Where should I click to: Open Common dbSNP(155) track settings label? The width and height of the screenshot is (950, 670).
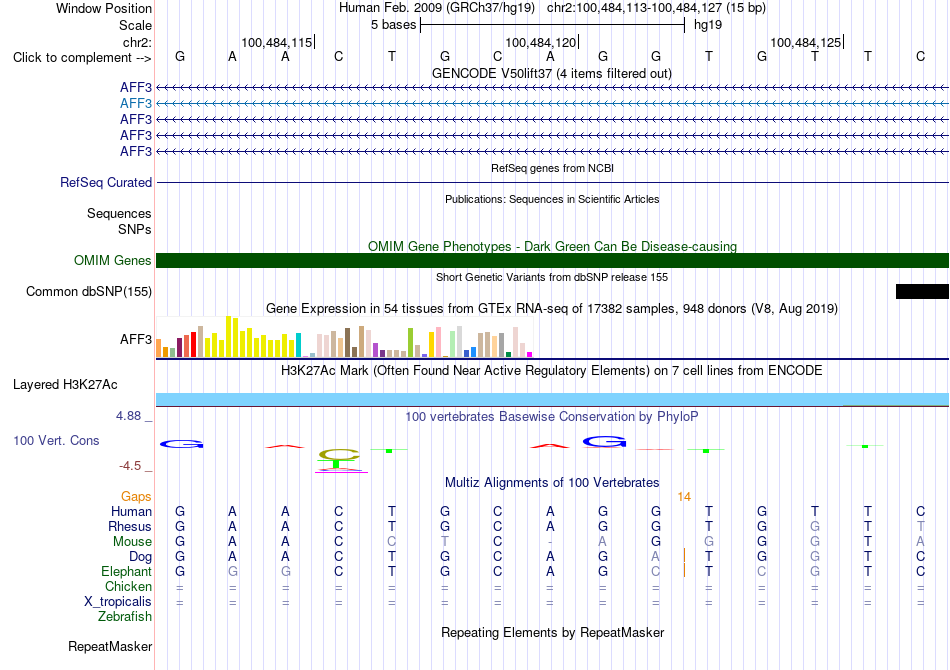88,291
